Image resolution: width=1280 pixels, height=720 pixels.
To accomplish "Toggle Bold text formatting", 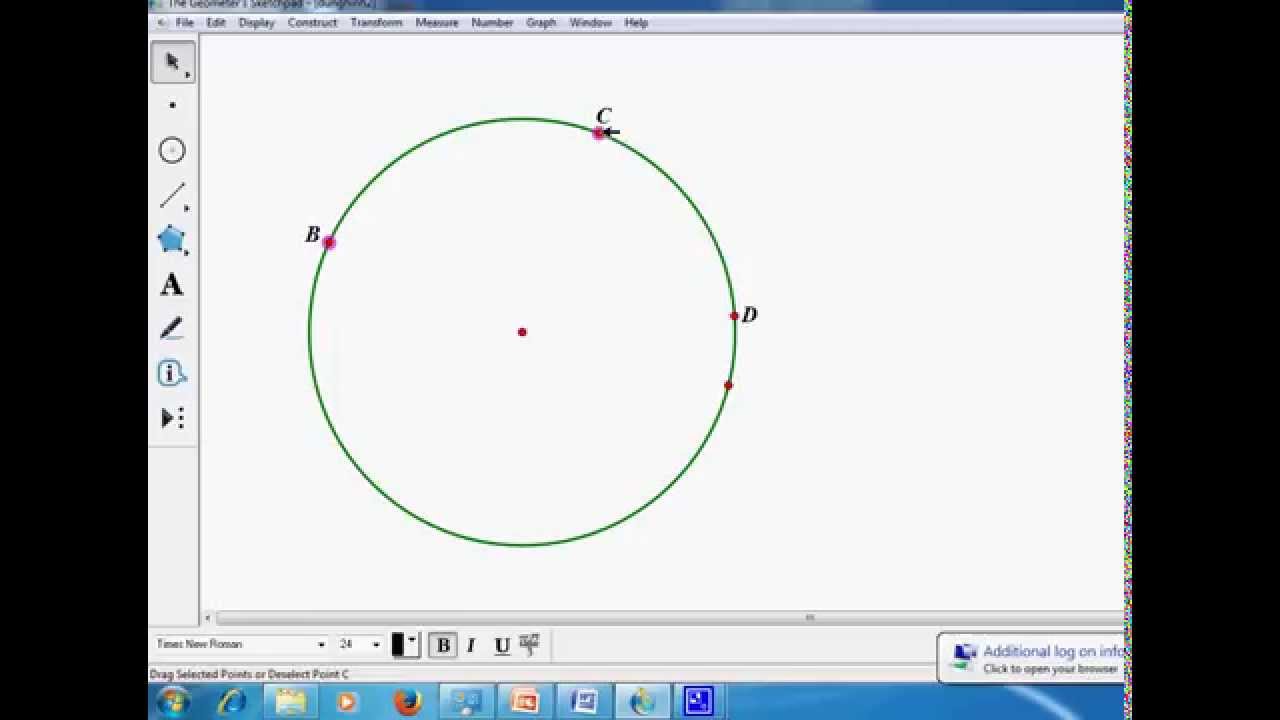I will pos(443,645).
